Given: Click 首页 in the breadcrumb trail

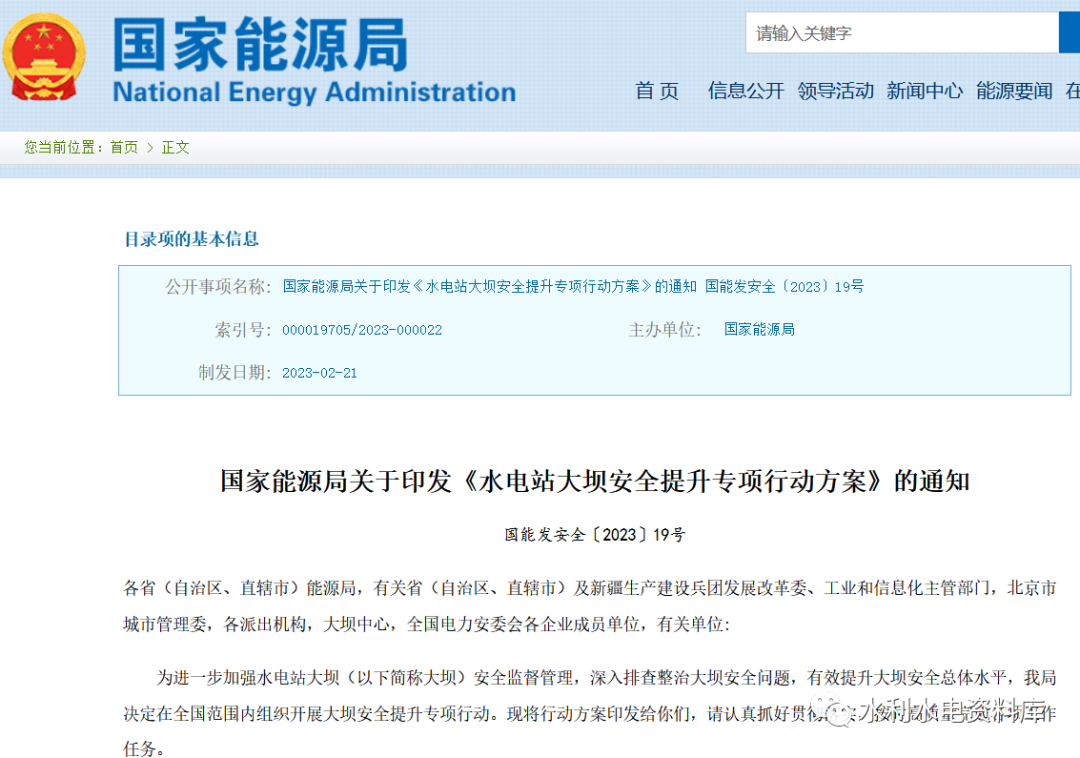Looking at the screenshot, I should click(x=124, y=147).
